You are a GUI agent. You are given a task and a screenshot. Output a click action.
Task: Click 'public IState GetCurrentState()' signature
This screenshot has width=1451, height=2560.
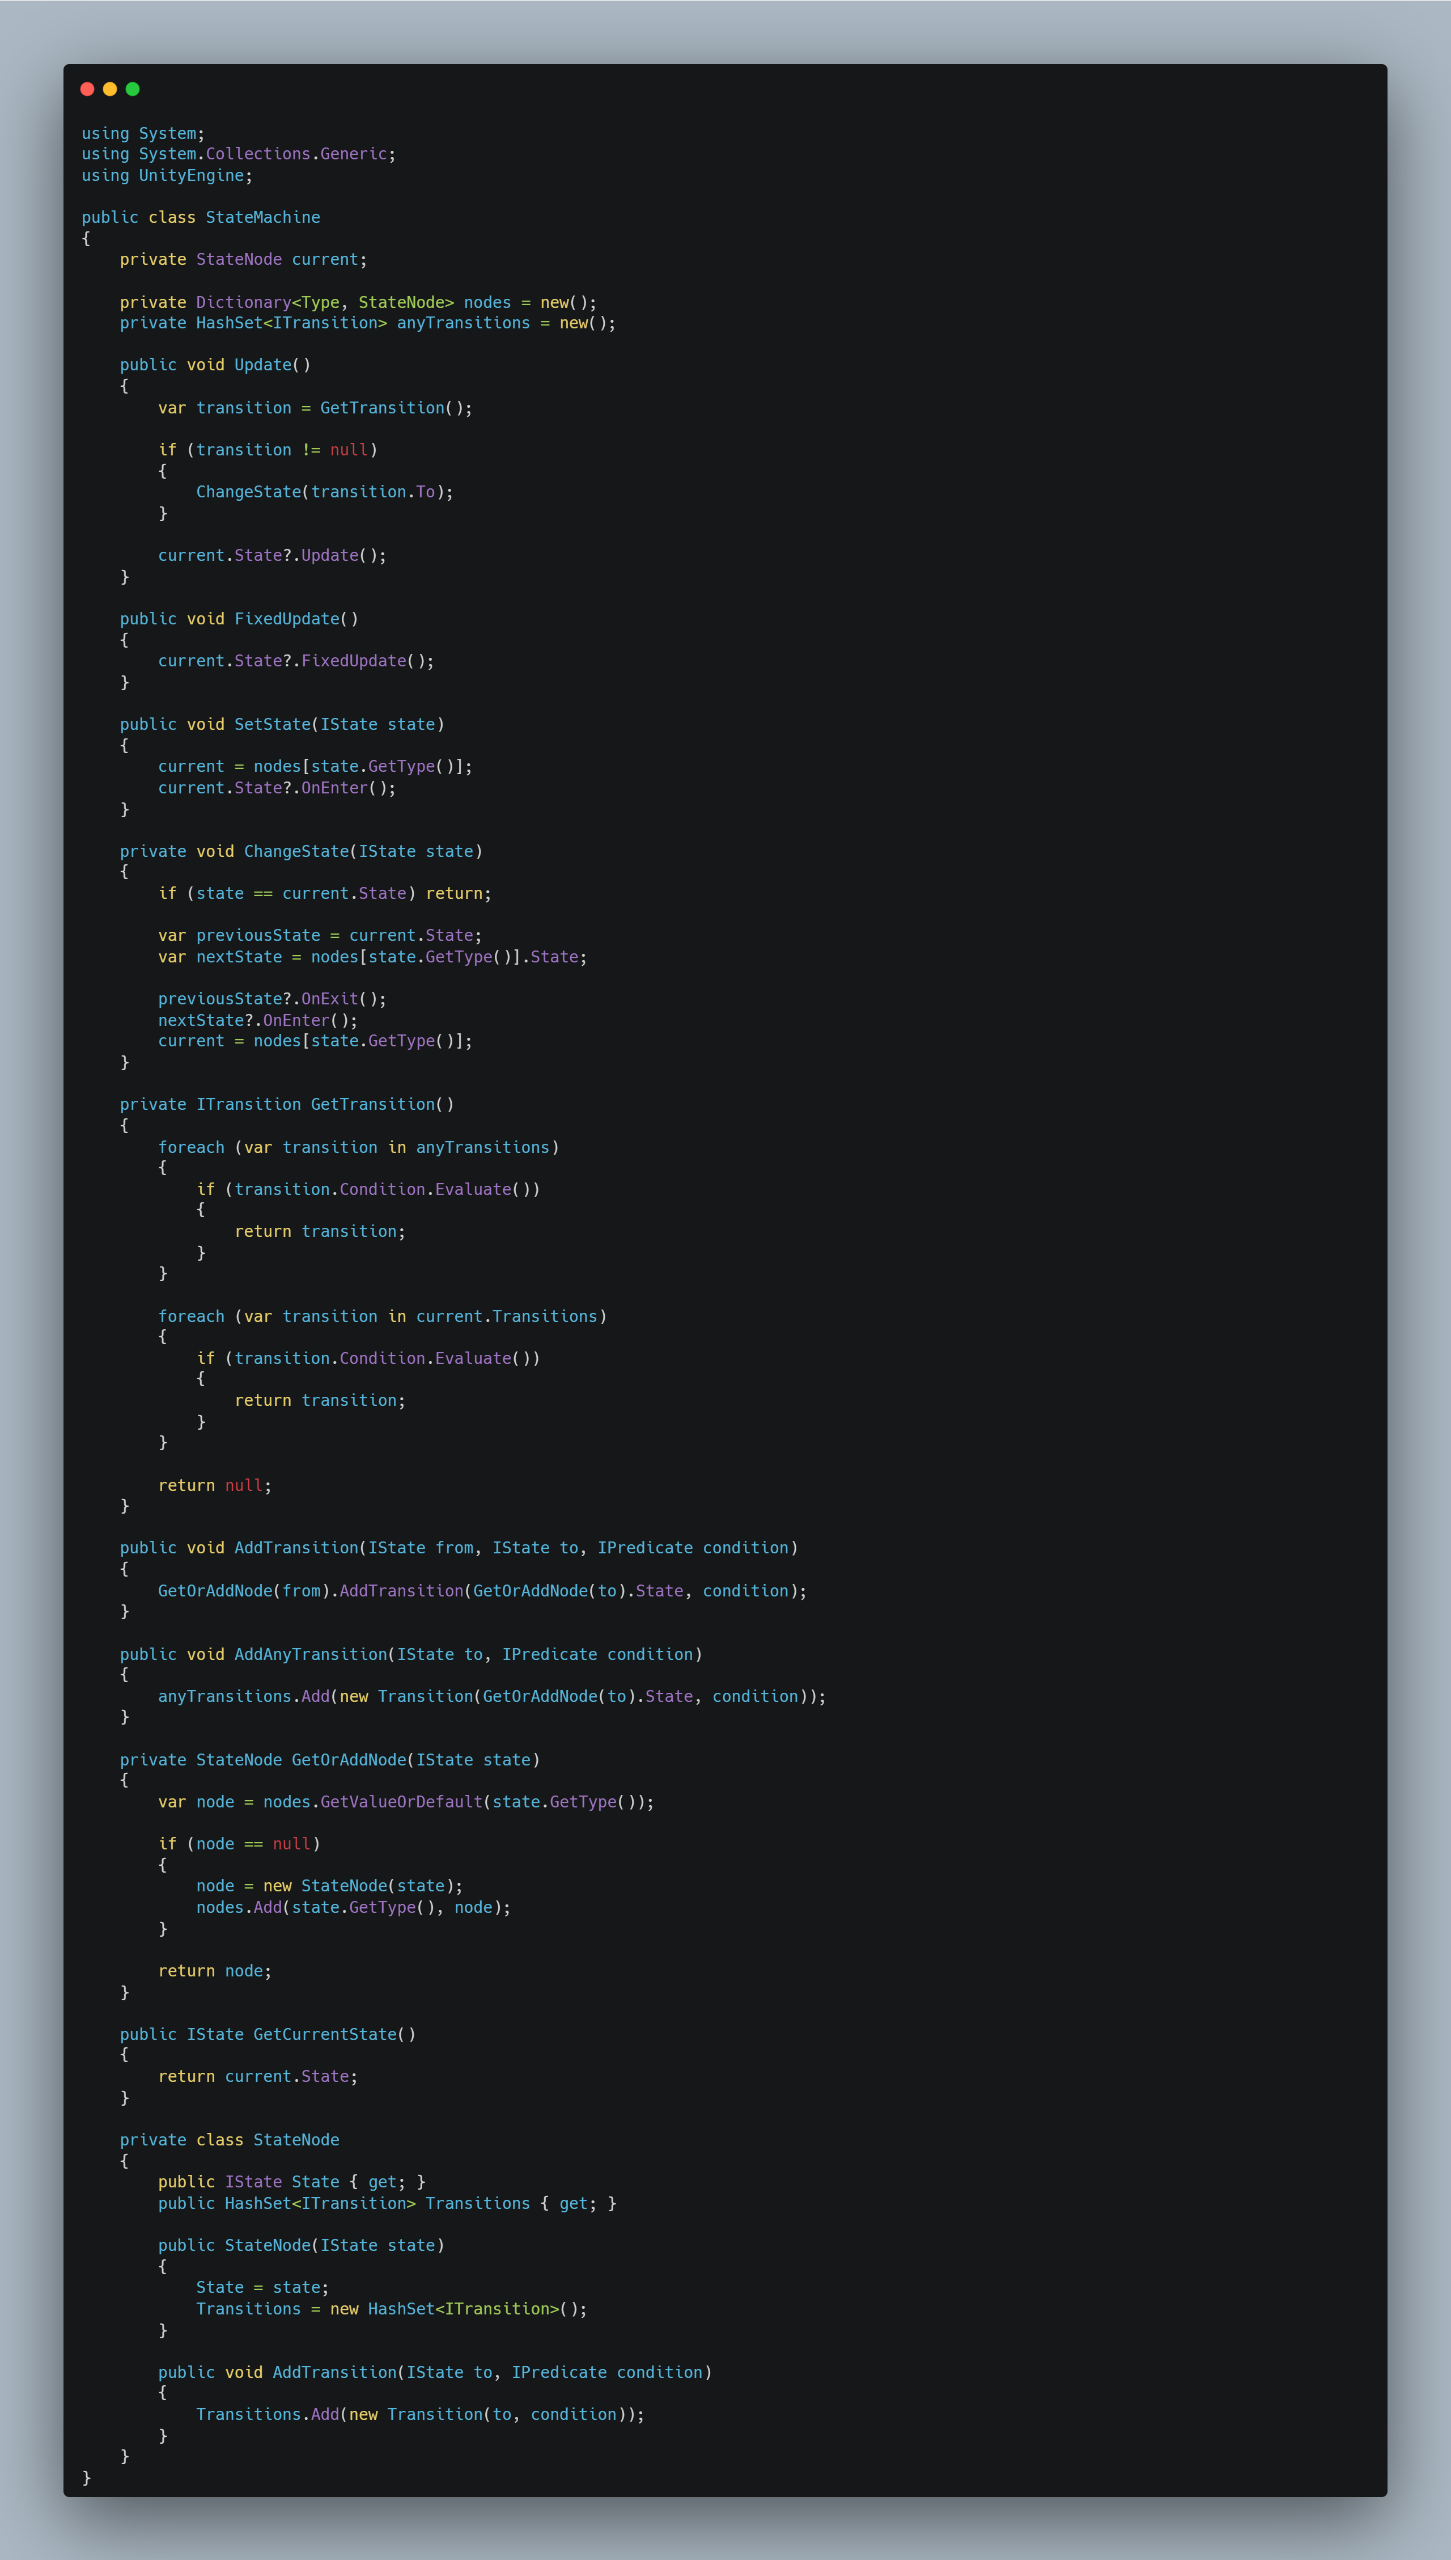pos(268,2035)
